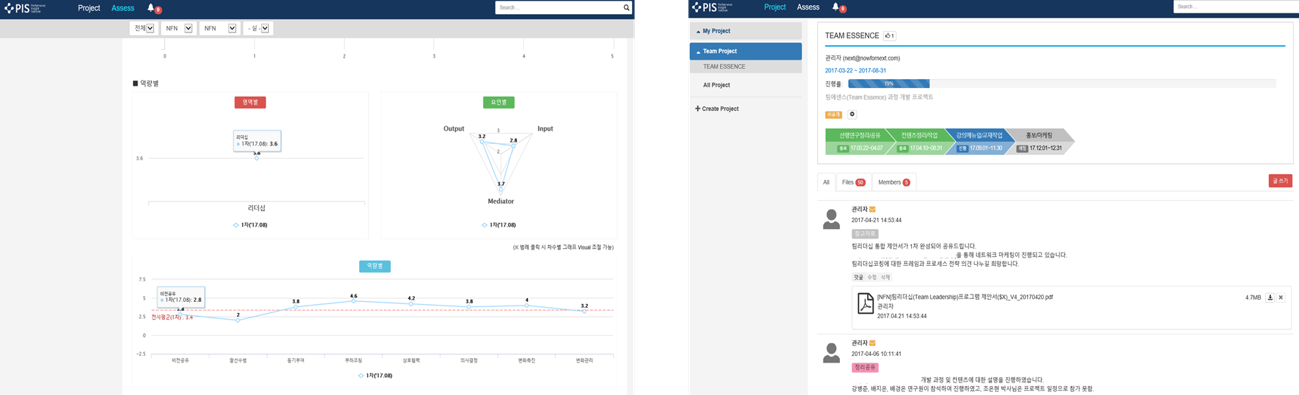Open the first NFN dropdown
Image resolution: width=1299 pixels, height=395 pixels.
point(177,29)
